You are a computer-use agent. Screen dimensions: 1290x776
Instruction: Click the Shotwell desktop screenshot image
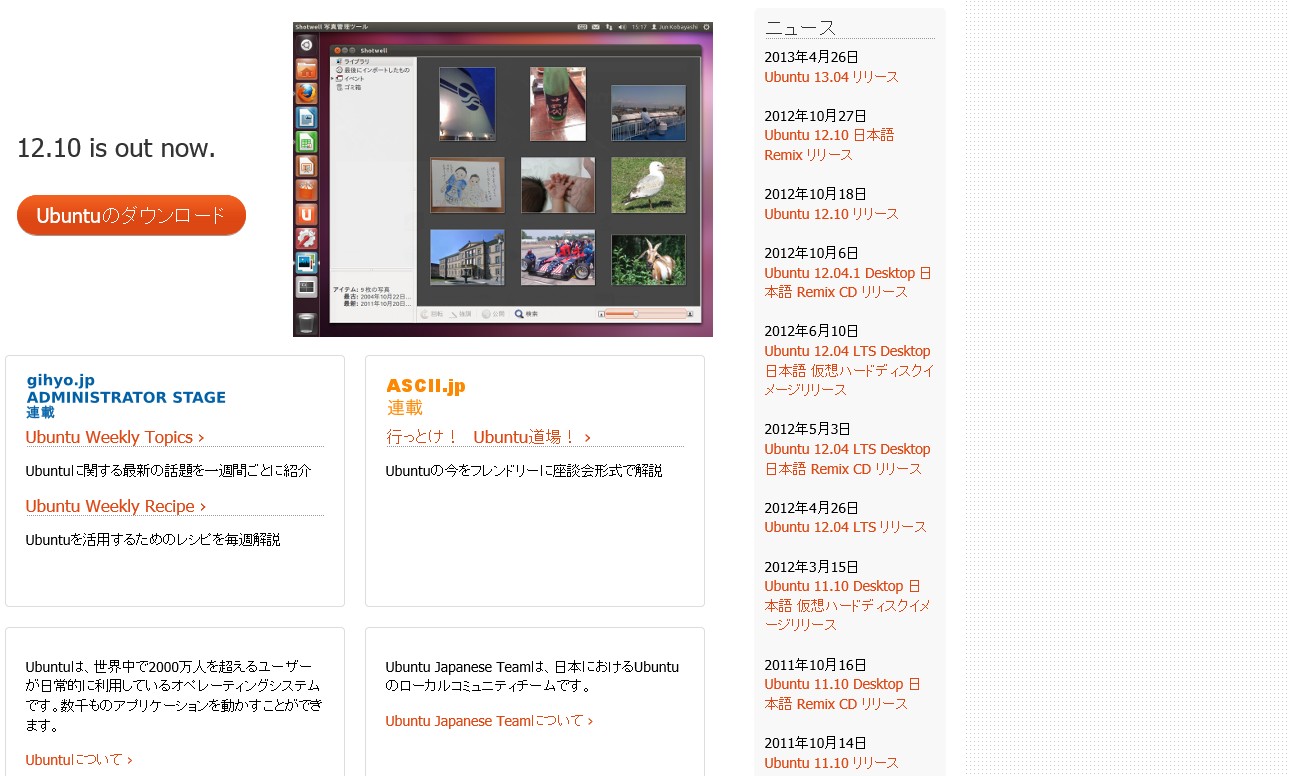coord(503,179)
